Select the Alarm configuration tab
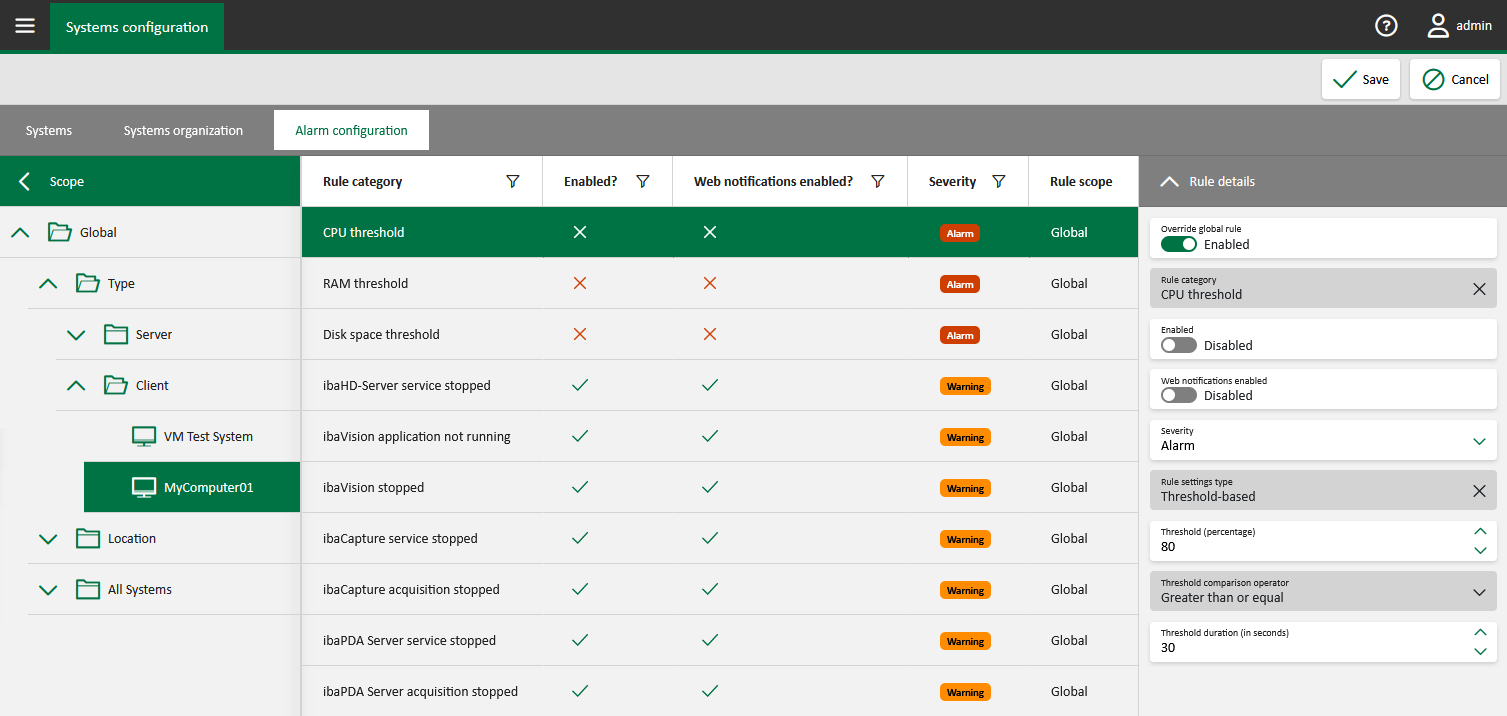 pyautogui.click(x=351, y=130)
